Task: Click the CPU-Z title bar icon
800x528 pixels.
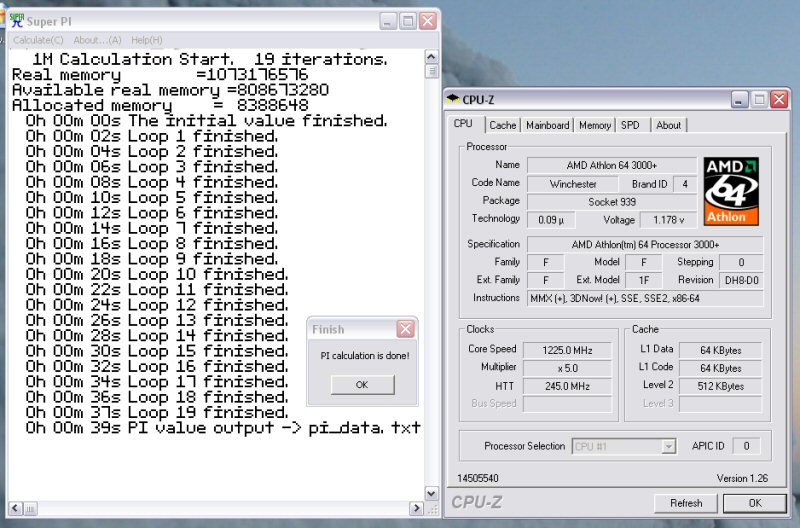Action: point(453,99)
